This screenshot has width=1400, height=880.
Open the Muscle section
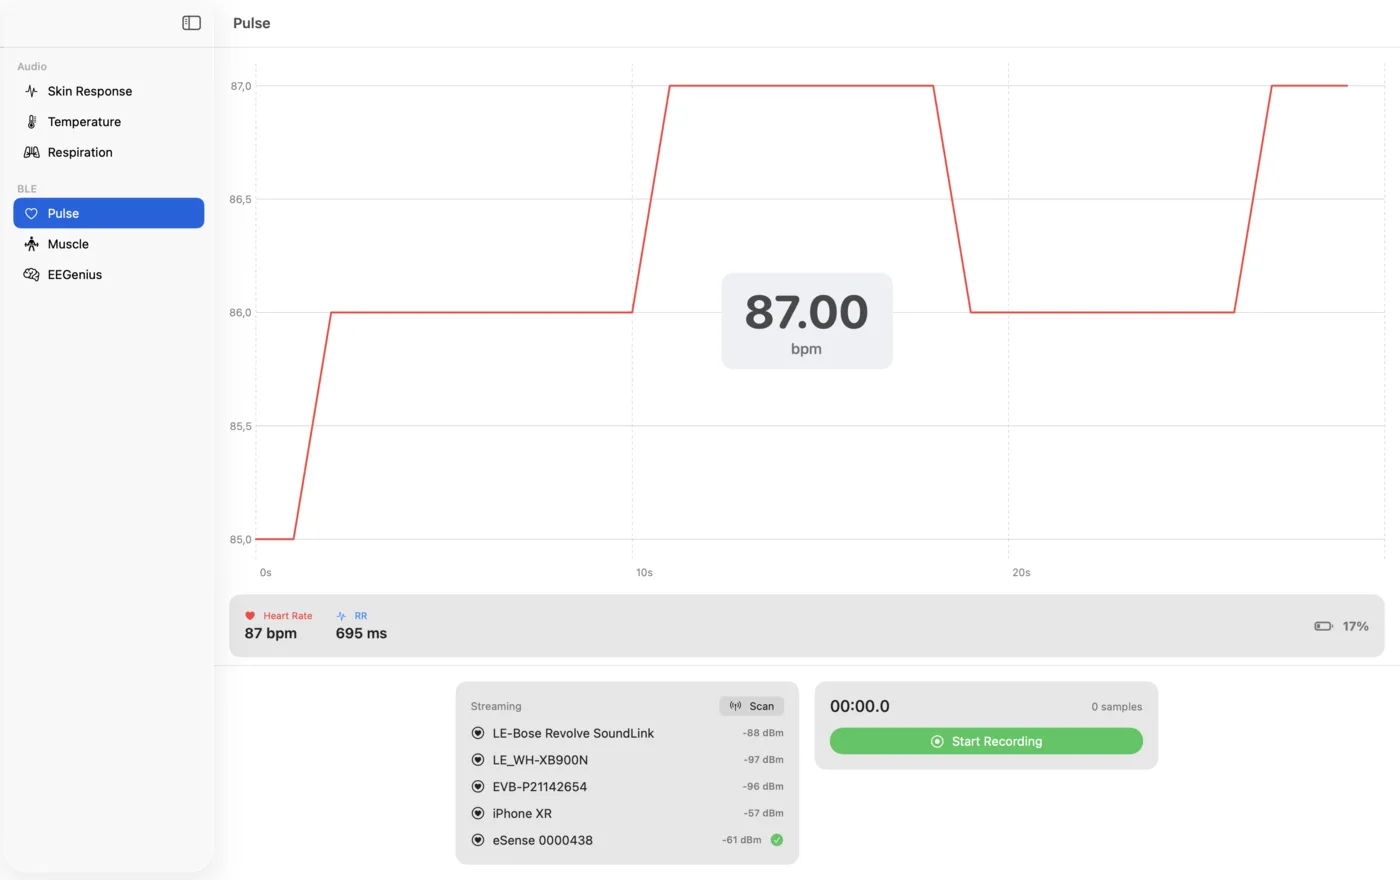[108, 244]
